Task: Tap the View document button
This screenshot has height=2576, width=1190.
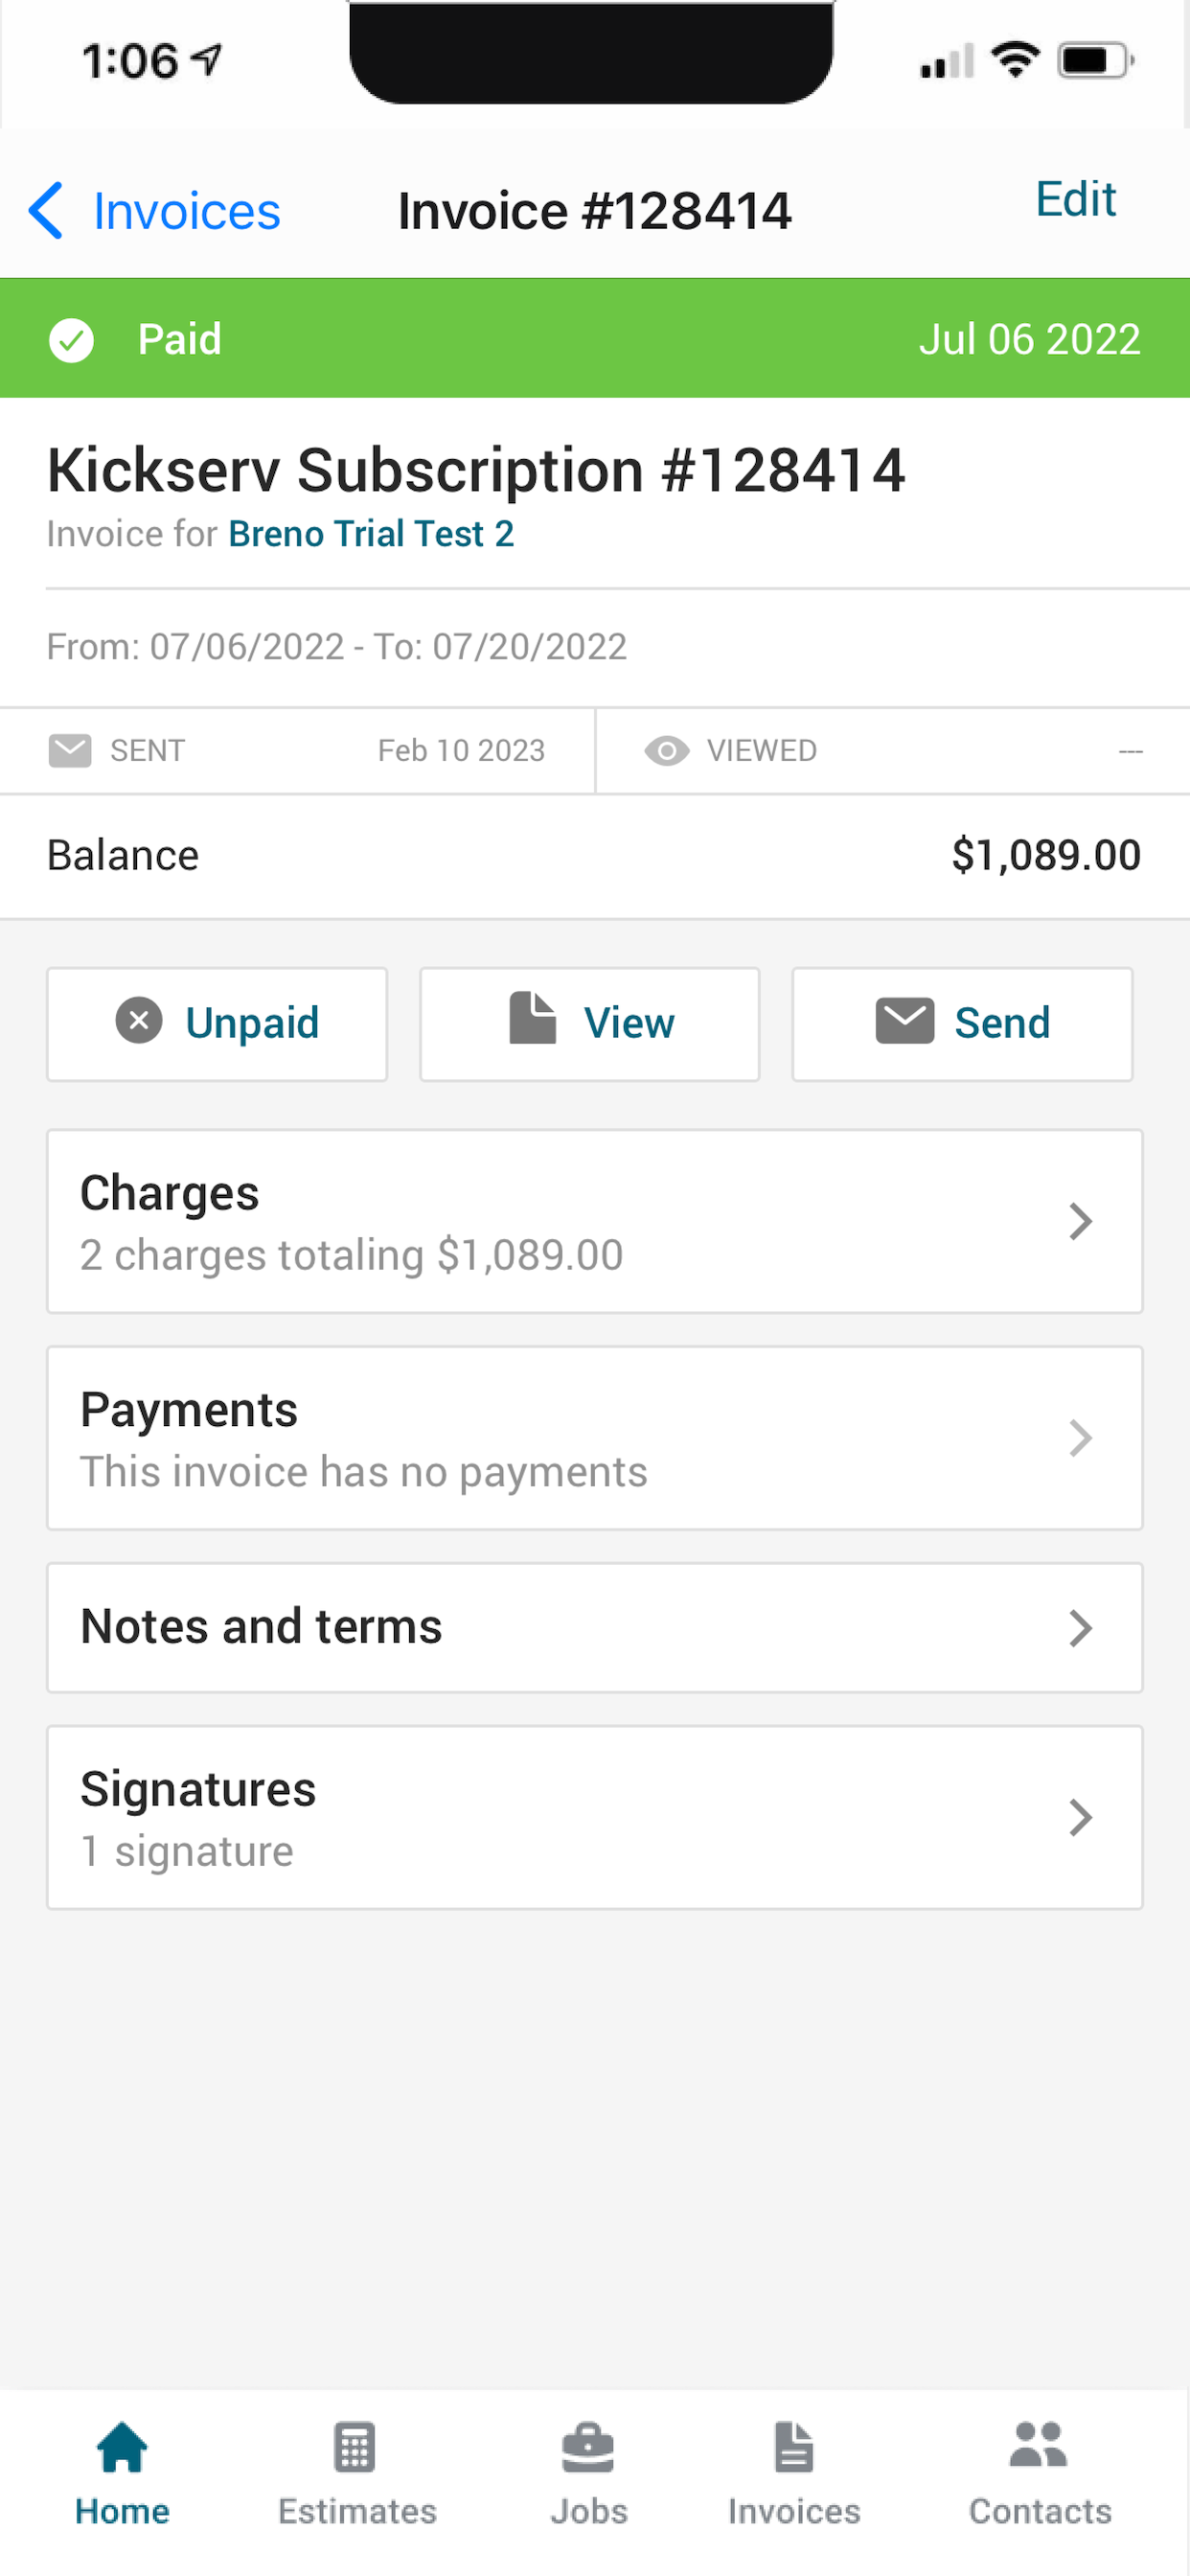Action: [590, 1024]
